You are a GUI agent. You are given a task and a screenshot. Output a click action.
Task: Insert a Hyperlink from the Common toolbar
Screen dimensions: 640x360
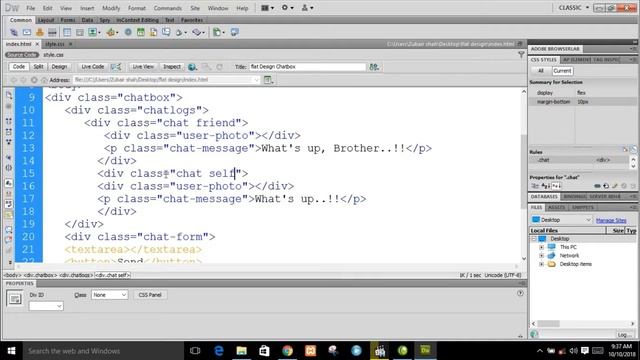click(x=14, y=32)
